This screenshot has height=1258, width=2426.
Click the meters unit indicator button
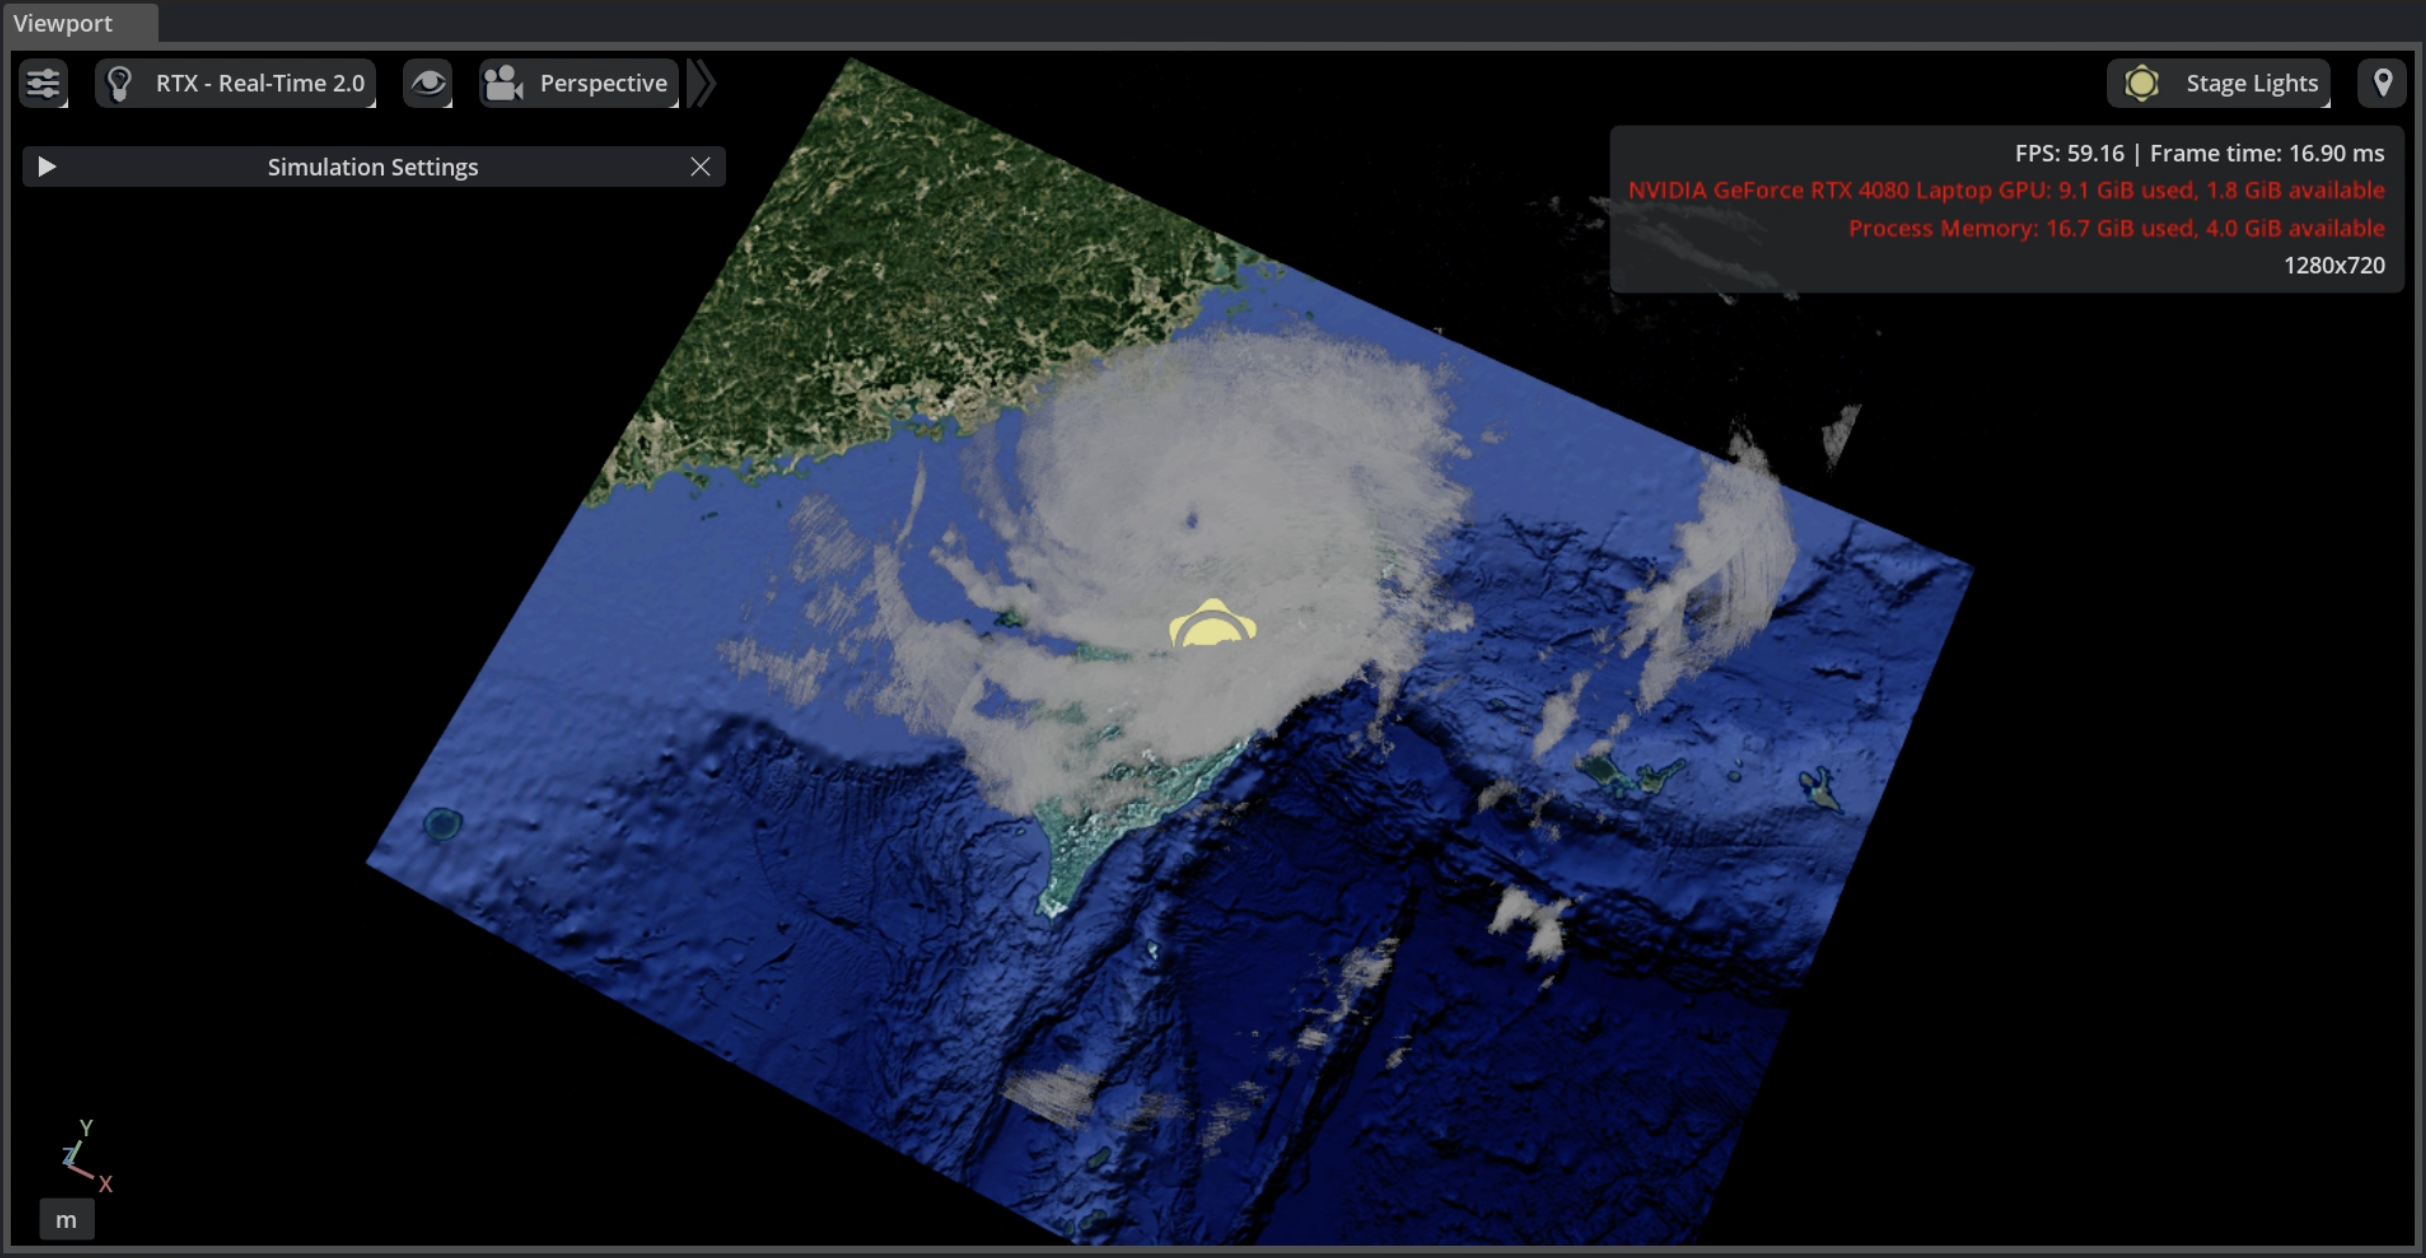[x=66, y=1219]
